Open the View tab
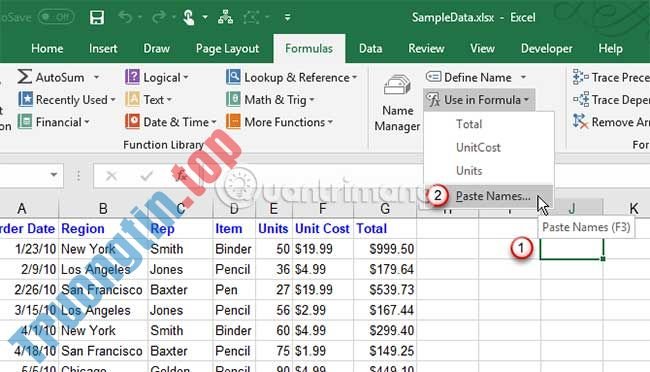This screenshot has height=372, width=650. [x=482, y=49]
